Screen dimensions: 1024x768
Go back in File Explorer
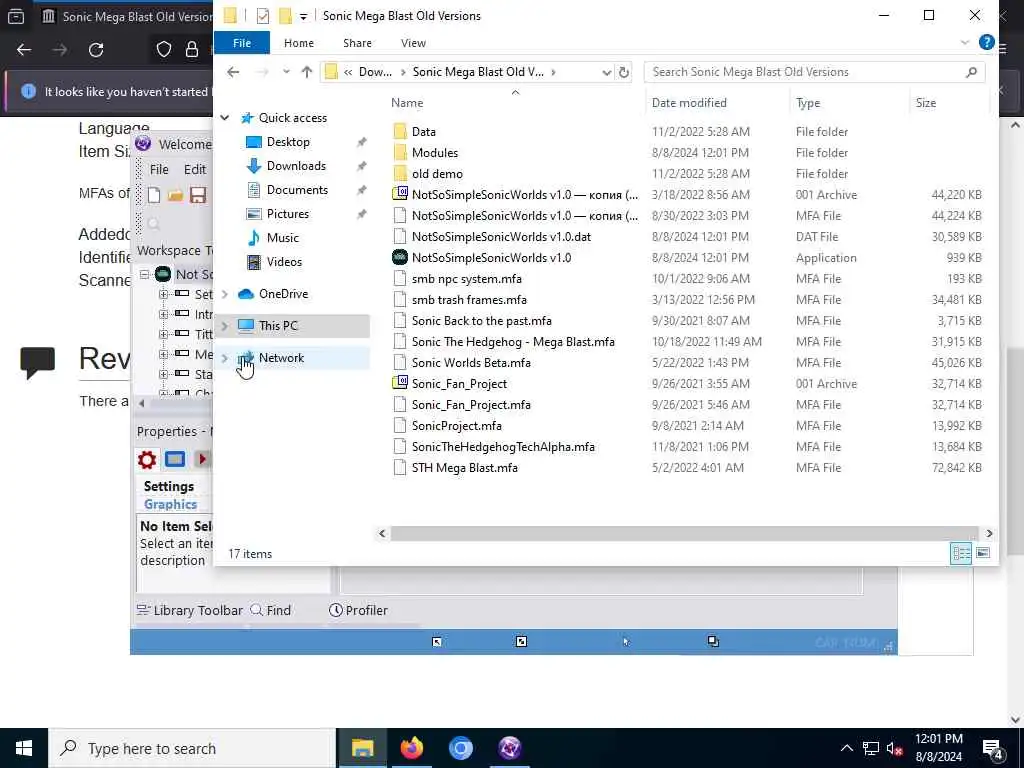tap(233, 72)
